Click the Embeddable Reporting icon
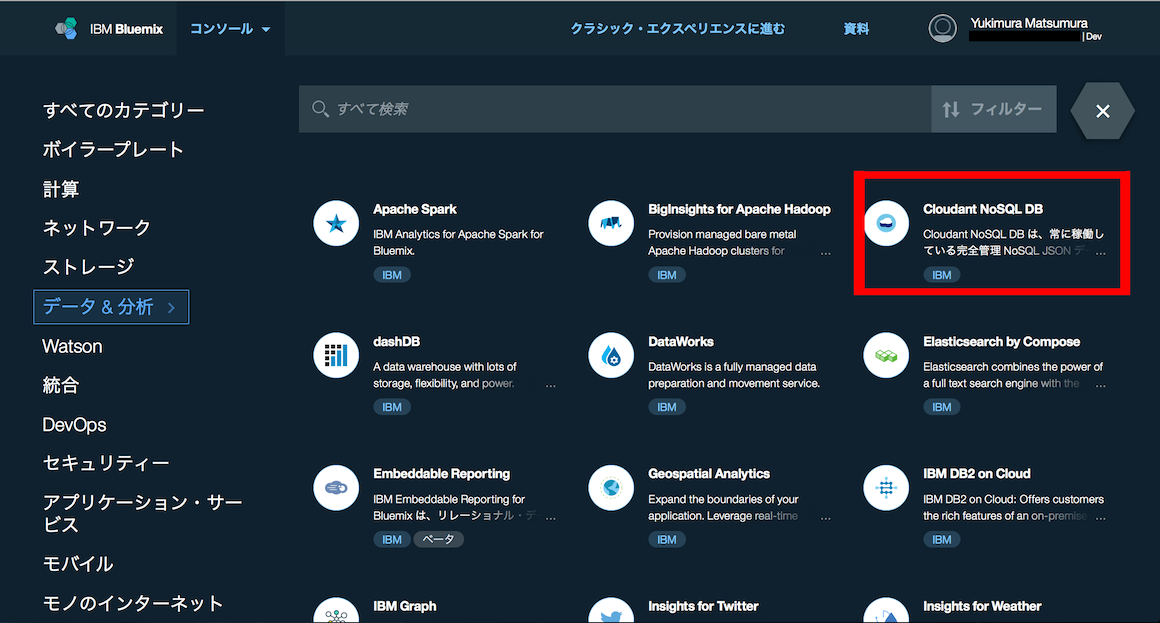Viewport: 1160px width, 623px height. tap(336, 488)
